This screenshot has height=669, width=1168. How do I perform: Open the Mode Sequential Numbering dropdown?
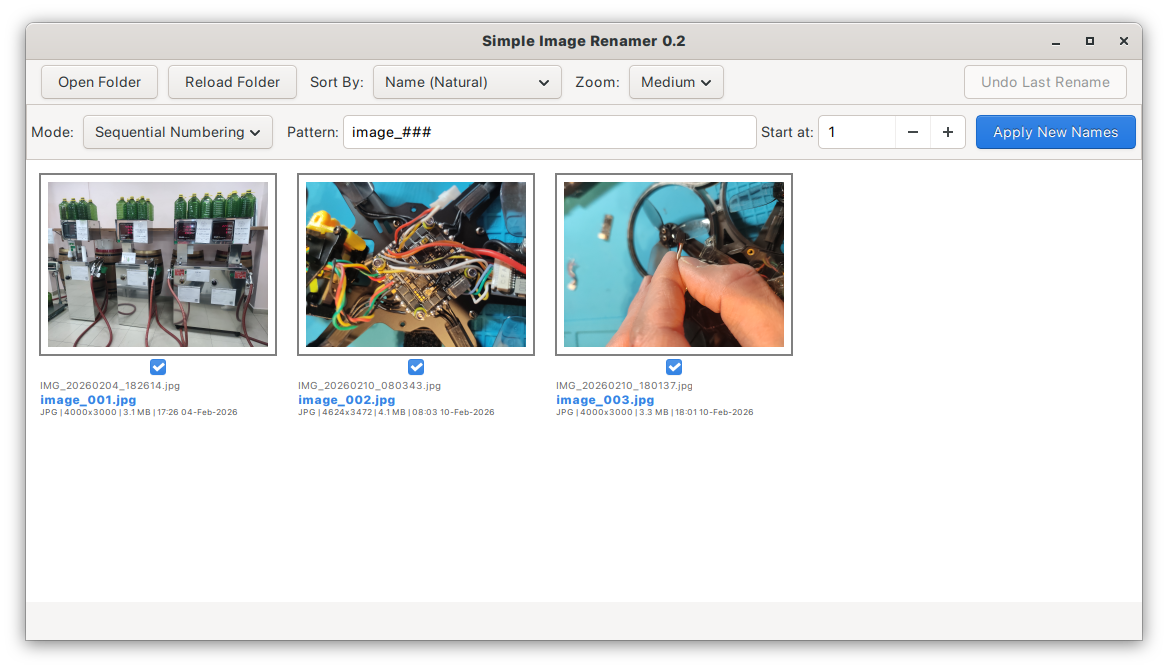[x=178, y=132]
